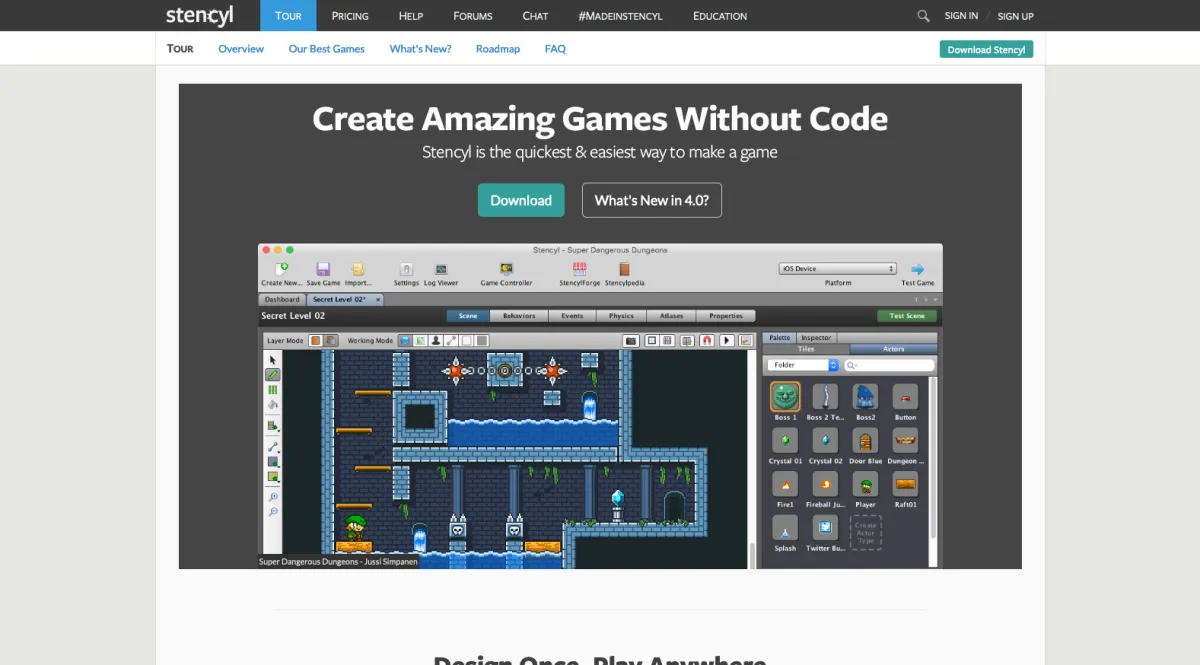Viewport: 1200px width, 665px height.
Task: Switch to the Dashboard tab in Stencyl
Action: [x=282, y=299]
